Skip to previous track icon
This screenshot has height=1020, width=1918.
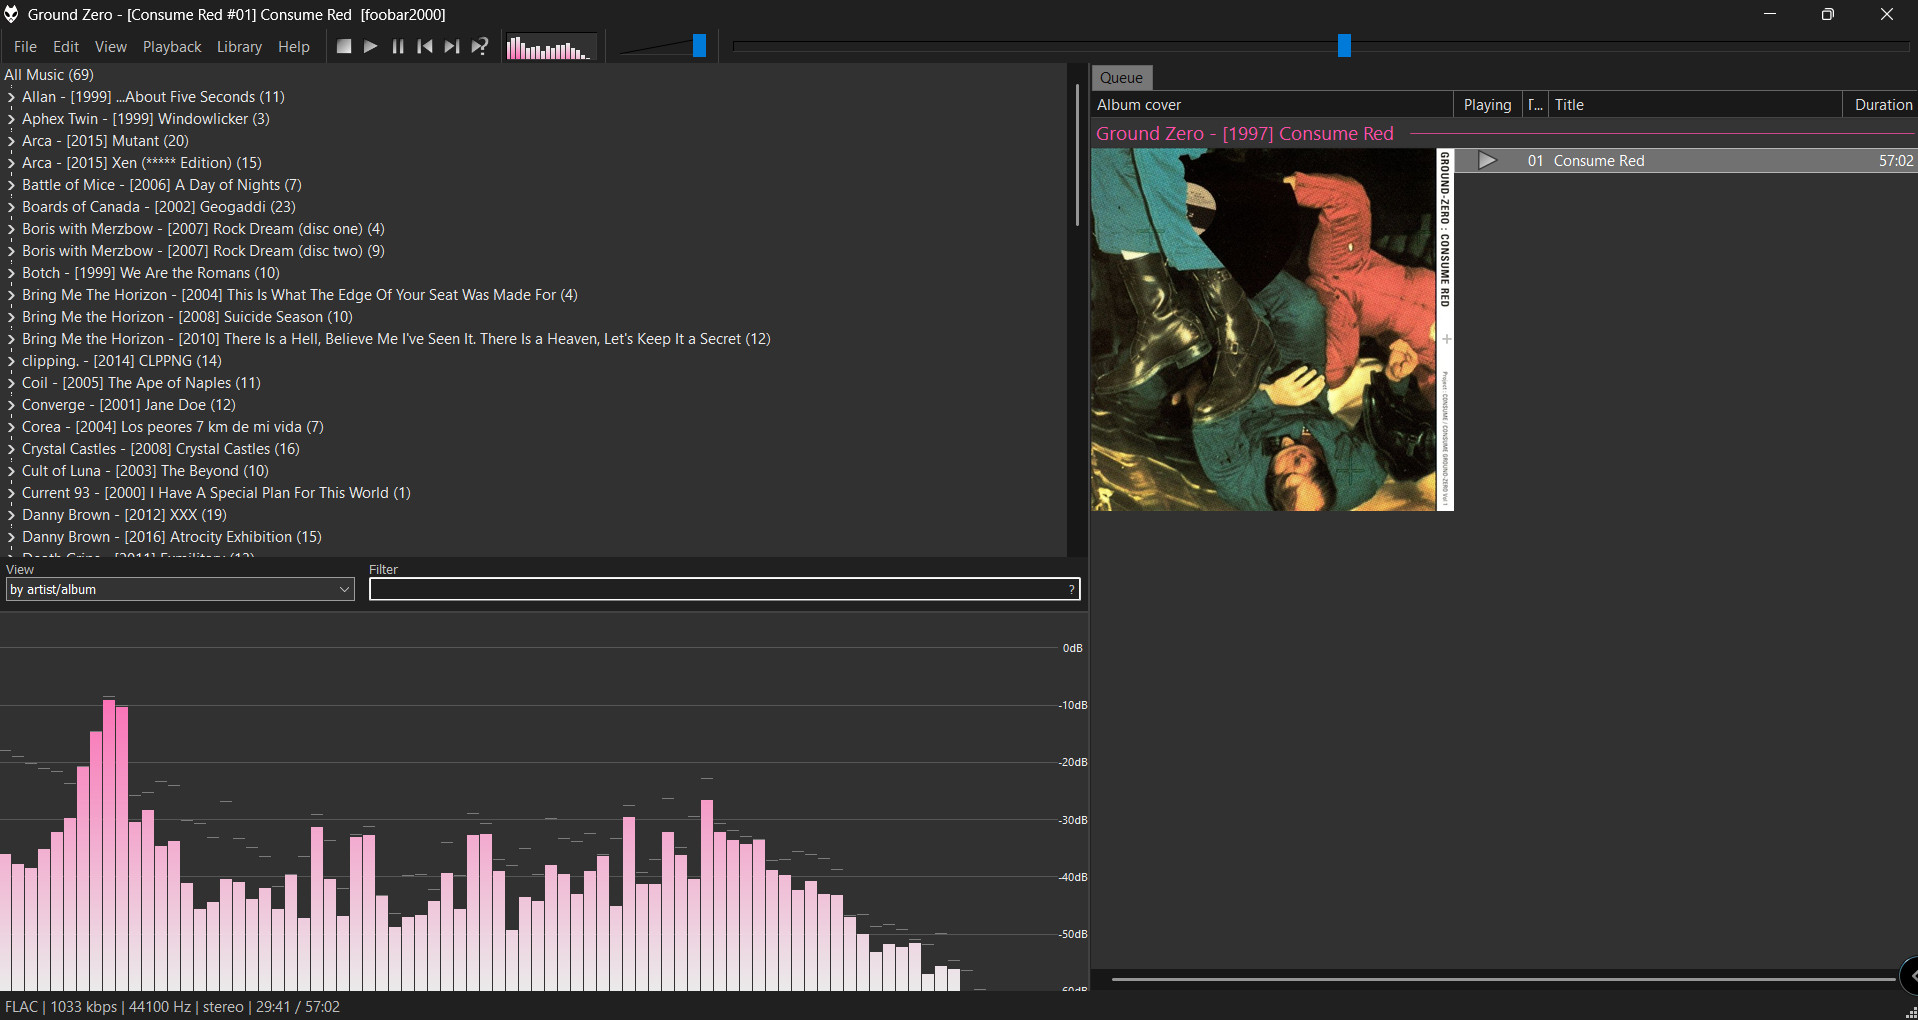[x=425, y=46]
